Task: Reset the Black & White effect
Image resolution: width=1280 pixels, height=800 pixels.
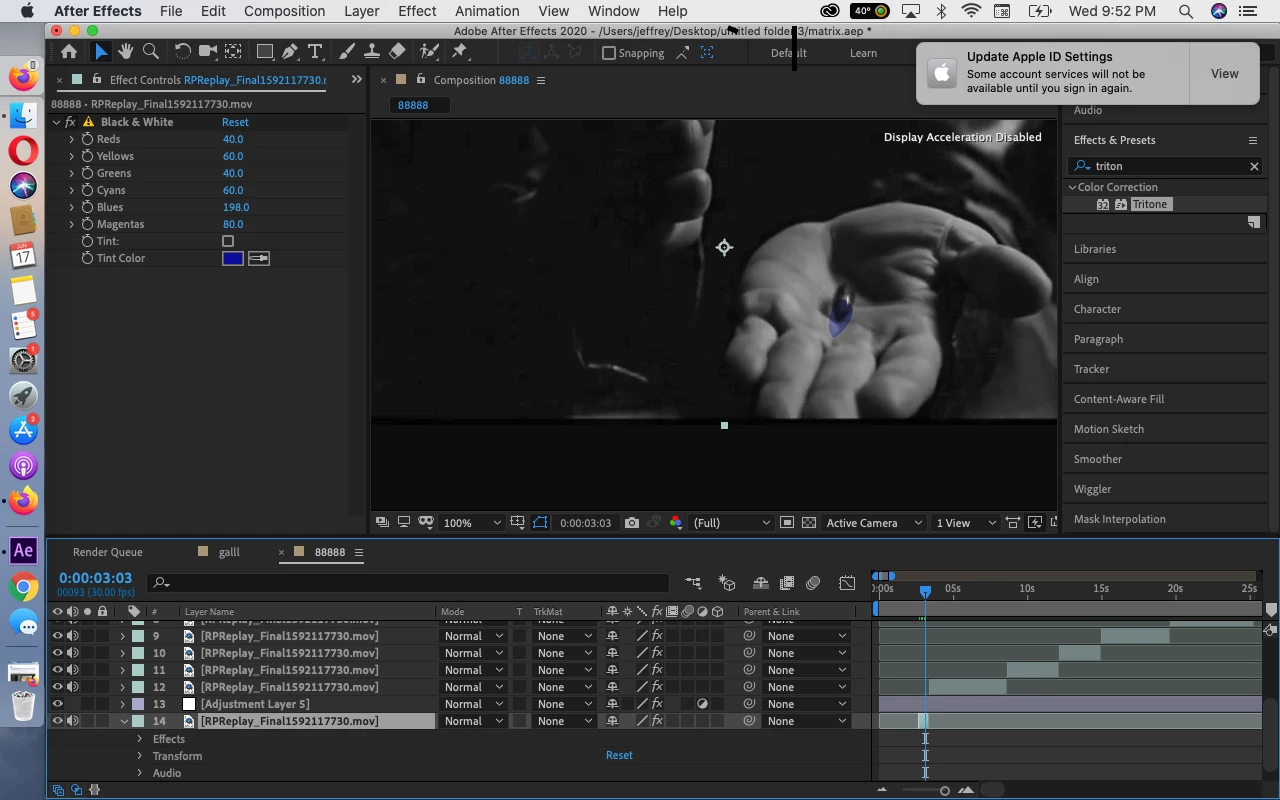Action: coord(235,122)
